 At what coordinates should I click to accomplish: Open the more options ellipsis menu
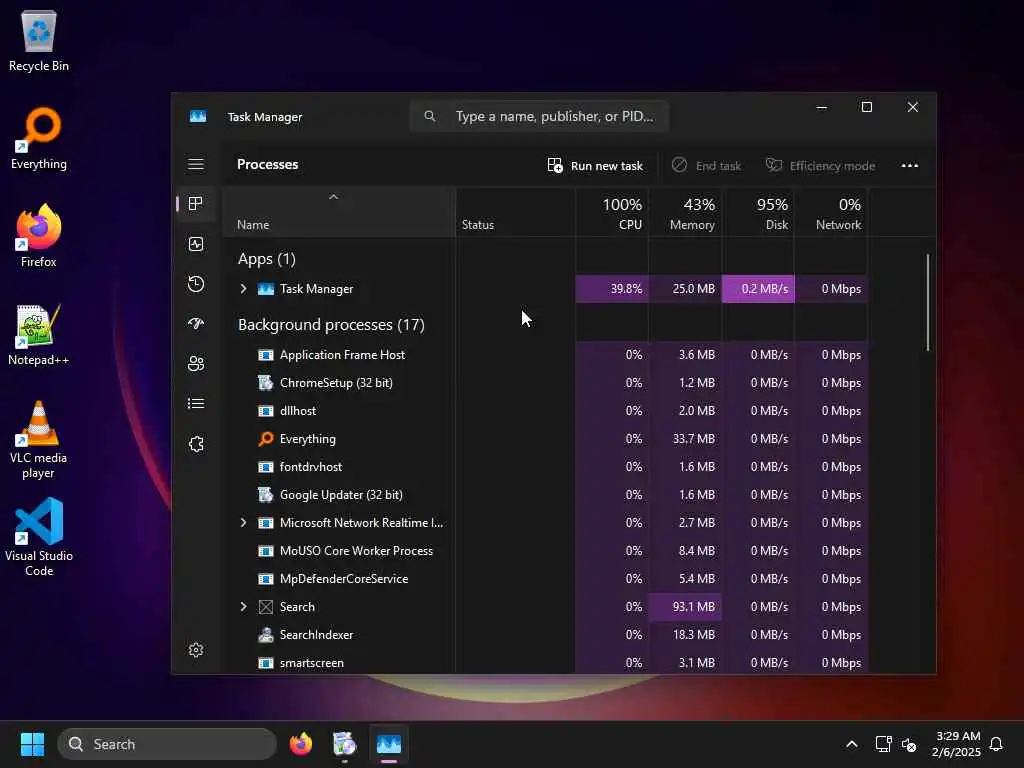pyautogui.click(x=910, y=166)
